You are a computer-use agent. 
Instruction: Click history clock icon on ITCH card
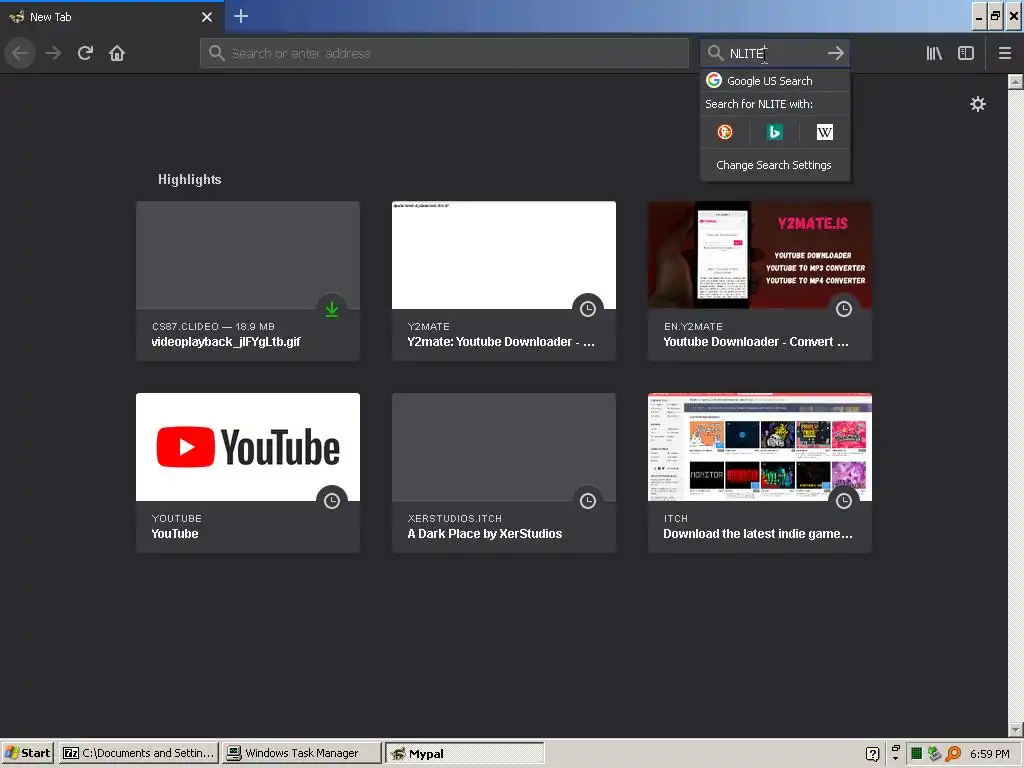[844, 501]
